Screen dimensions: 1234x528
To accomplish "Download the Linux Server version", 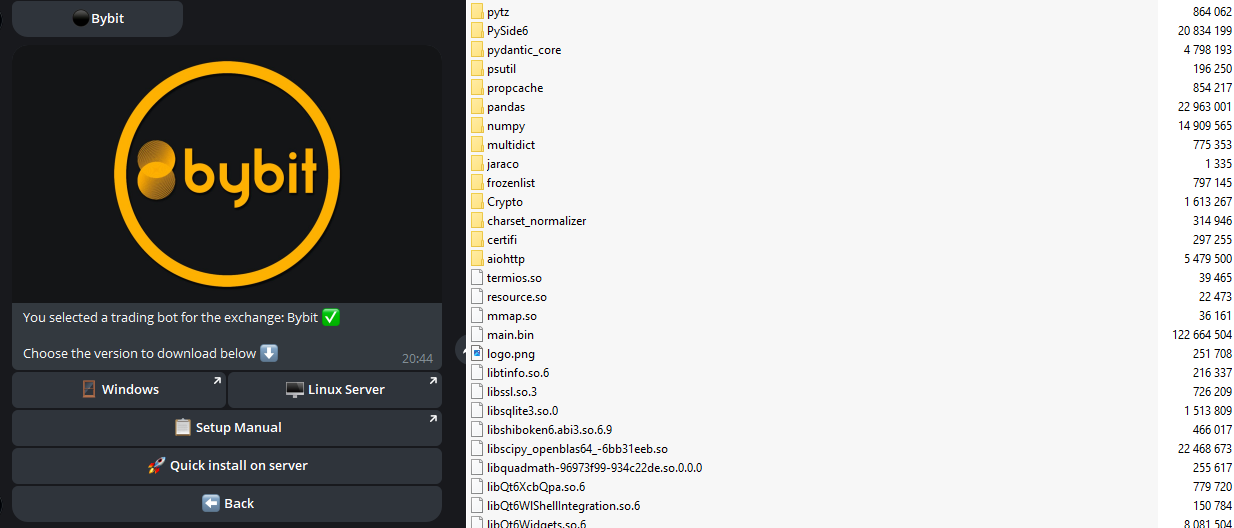I will point(335,390).
